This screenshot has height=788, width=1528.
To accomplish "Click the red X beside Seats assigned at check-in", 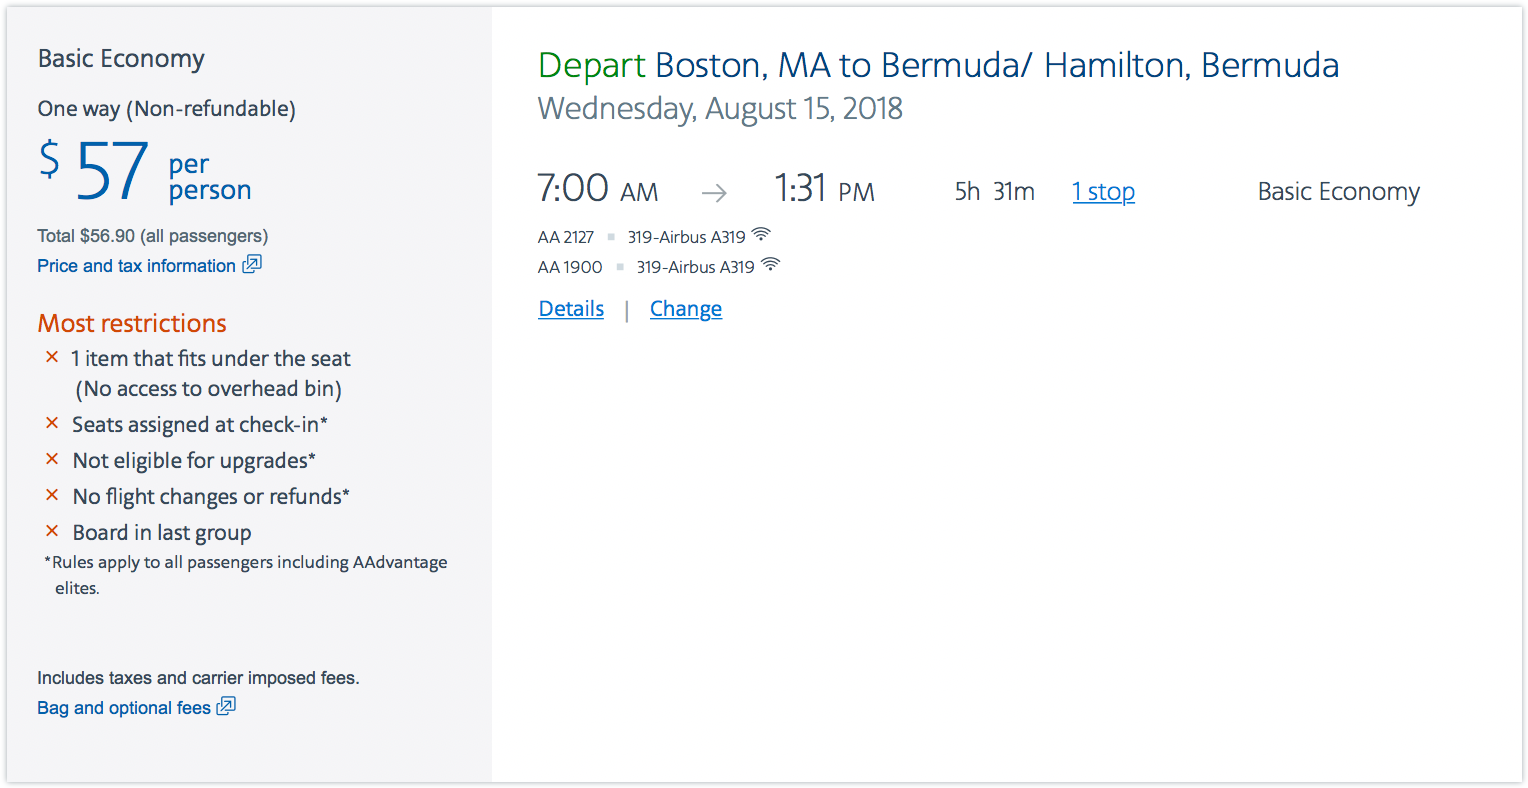I will pos(52,424).
